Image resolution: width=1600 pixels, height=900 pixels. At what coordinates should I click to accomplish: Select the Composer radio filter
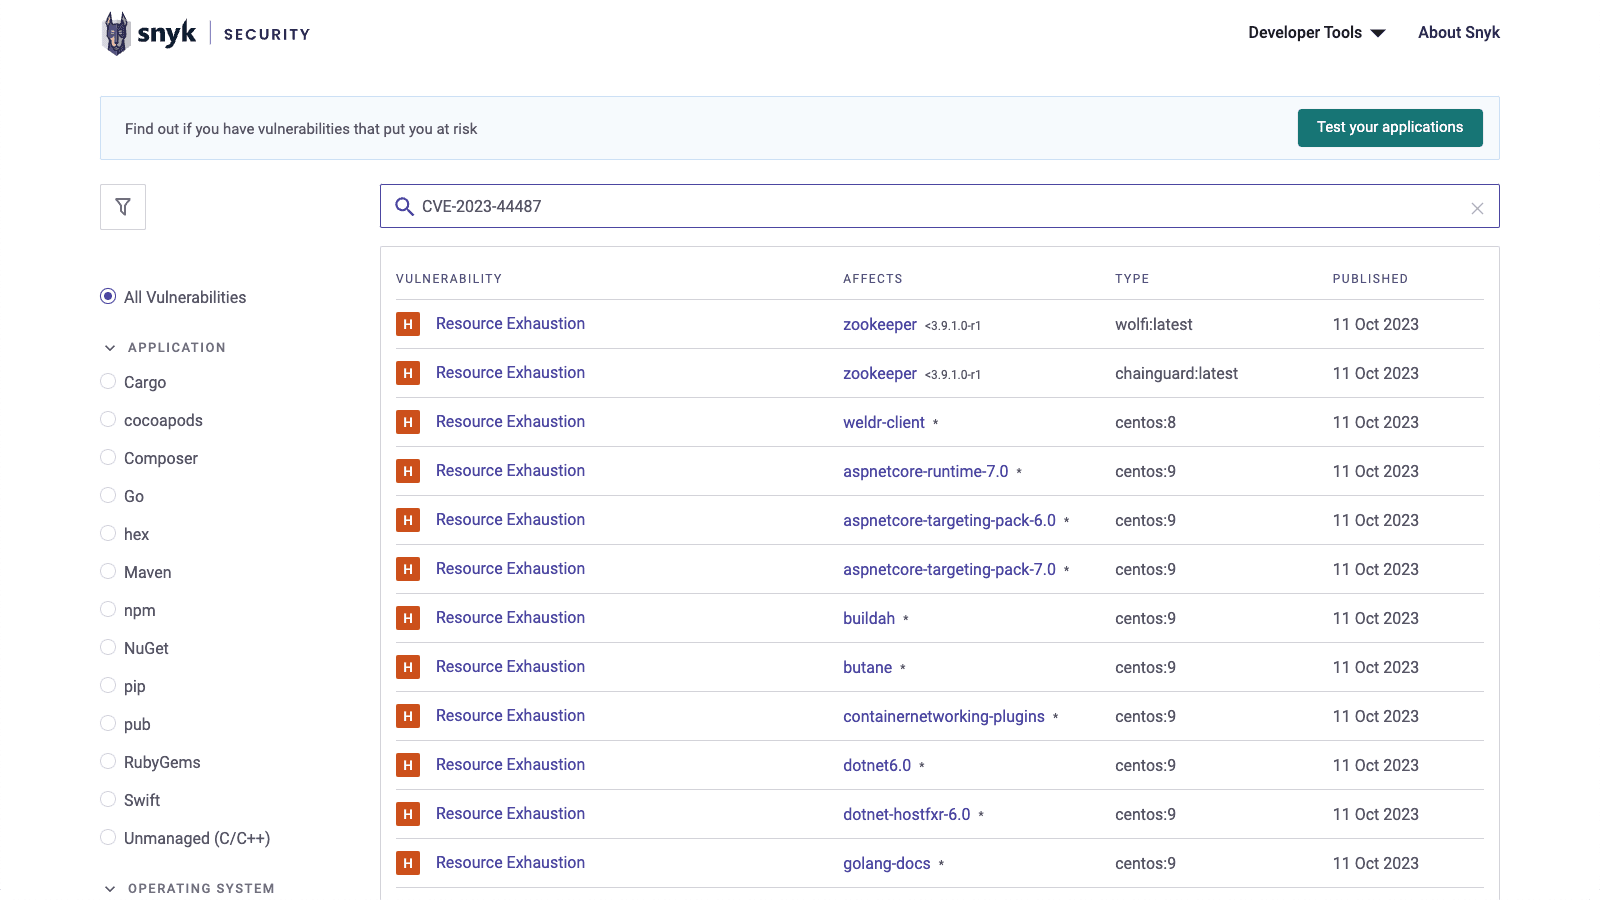pos(108,457)
